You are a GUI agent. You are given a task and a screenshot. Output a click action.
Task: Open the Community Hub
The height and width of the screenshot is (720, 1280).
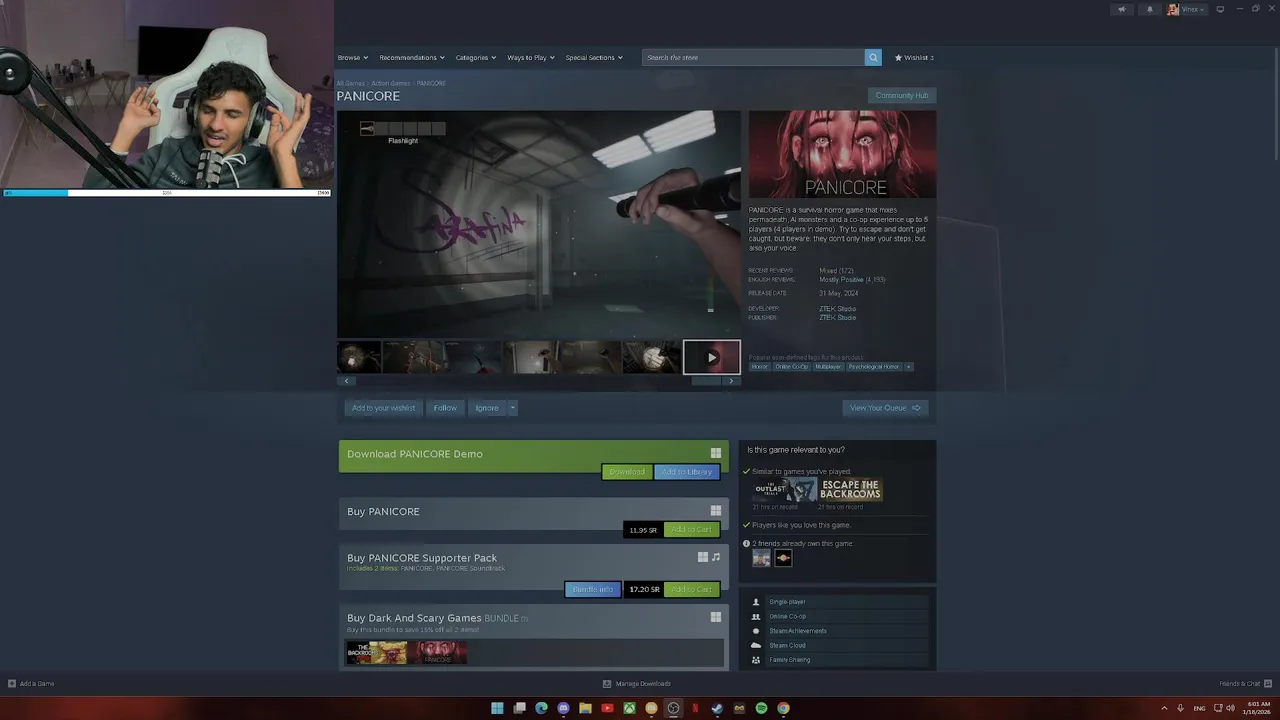click(902, 95)
